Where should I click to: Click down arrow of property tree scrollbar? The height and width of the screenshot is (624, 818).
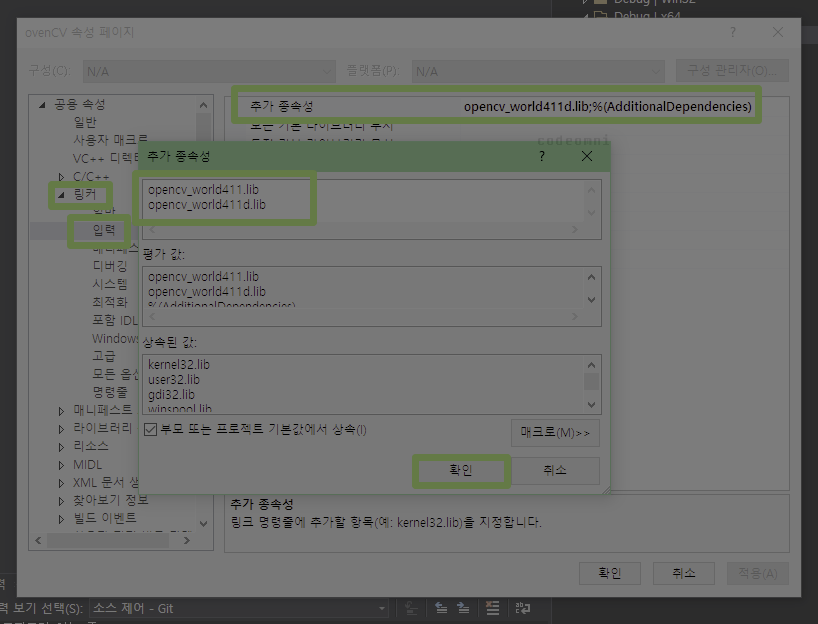pyautogui.click(x=203, y=523)
